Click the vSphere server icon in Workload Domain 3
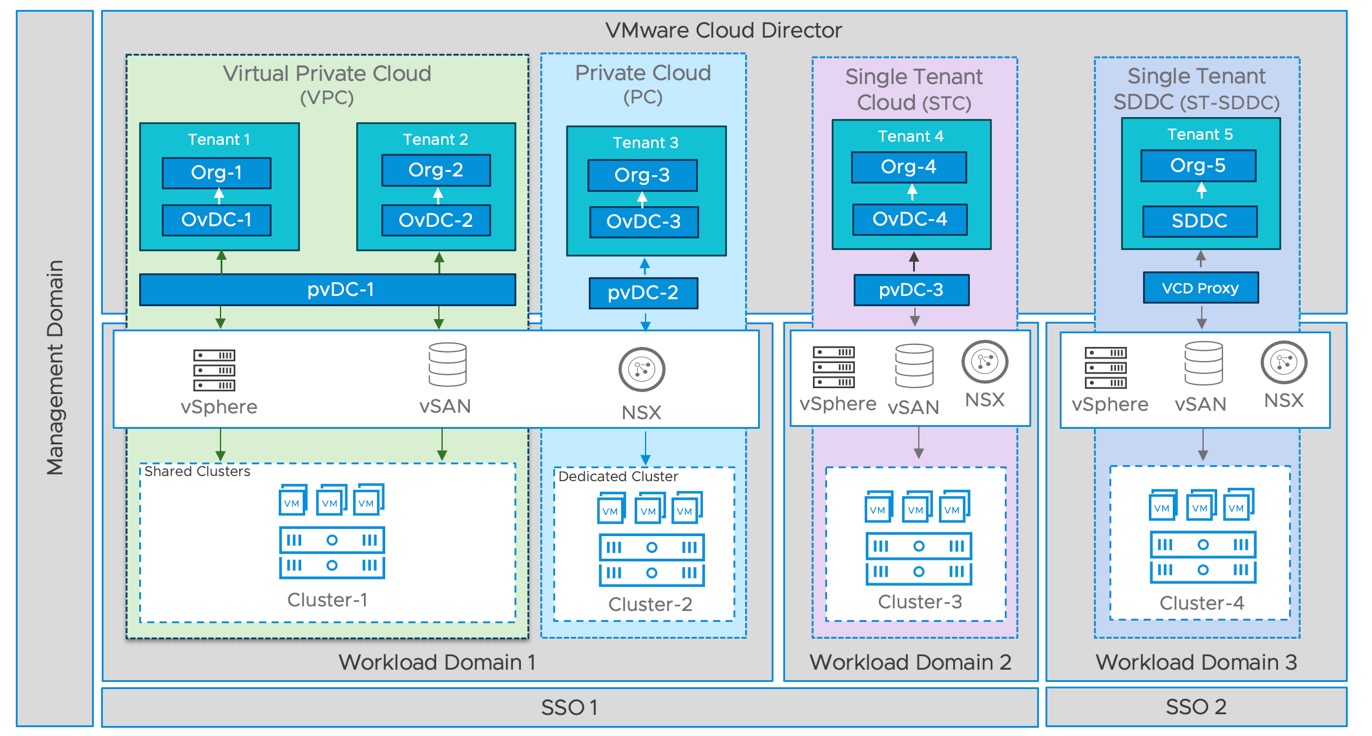 pos(1106,367)
